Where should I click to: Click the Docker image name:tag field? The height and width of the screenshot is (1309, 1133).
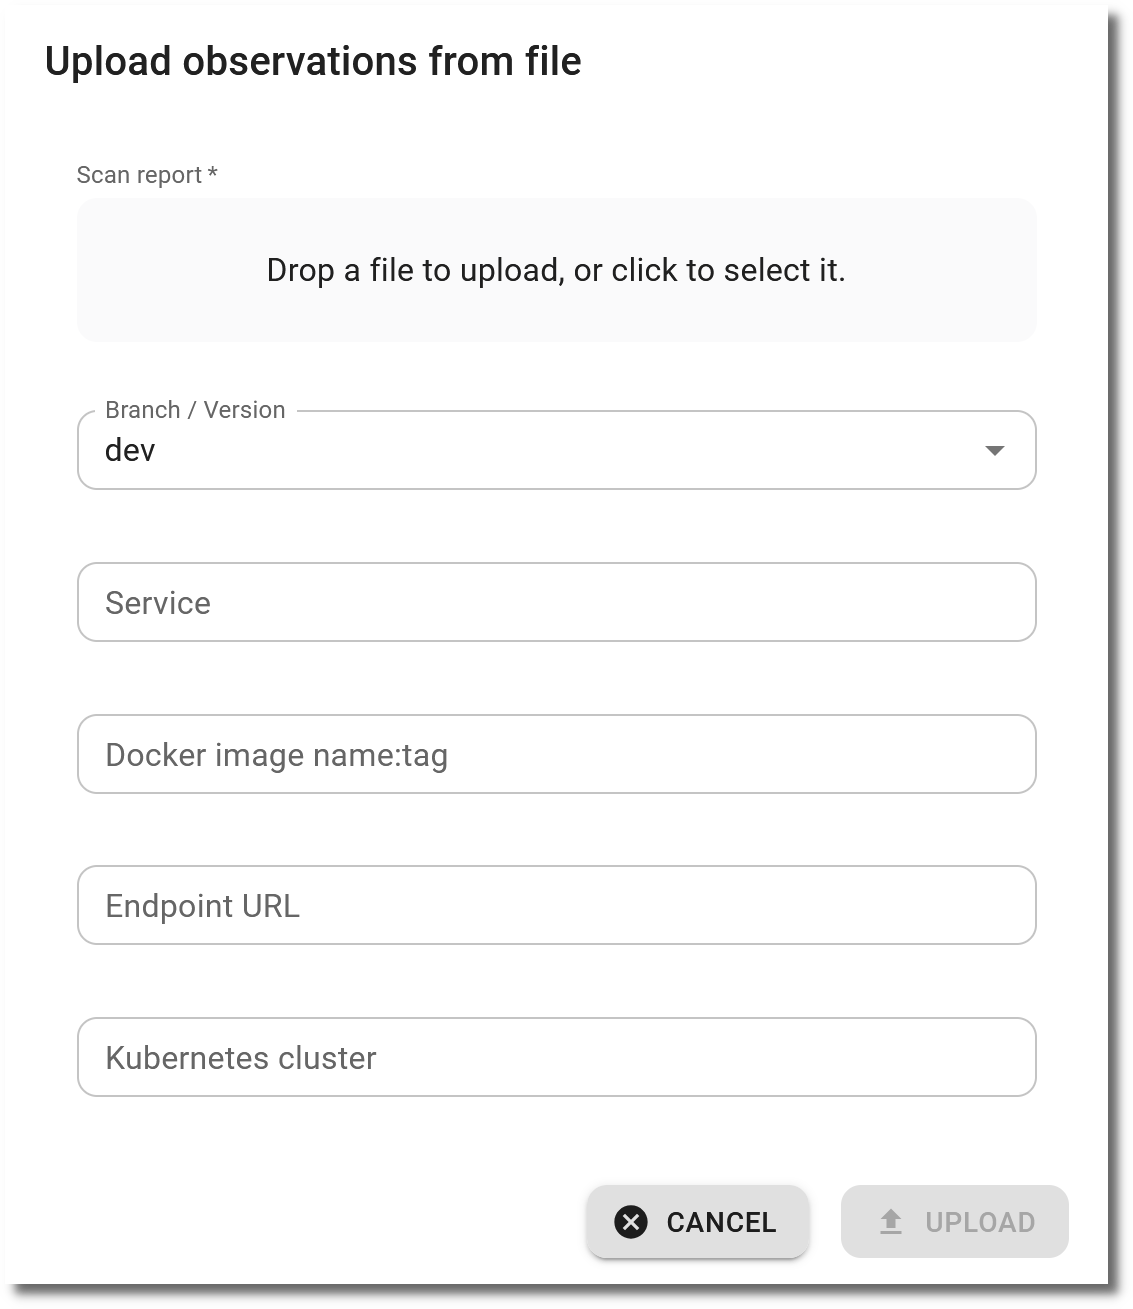(557, 755)
